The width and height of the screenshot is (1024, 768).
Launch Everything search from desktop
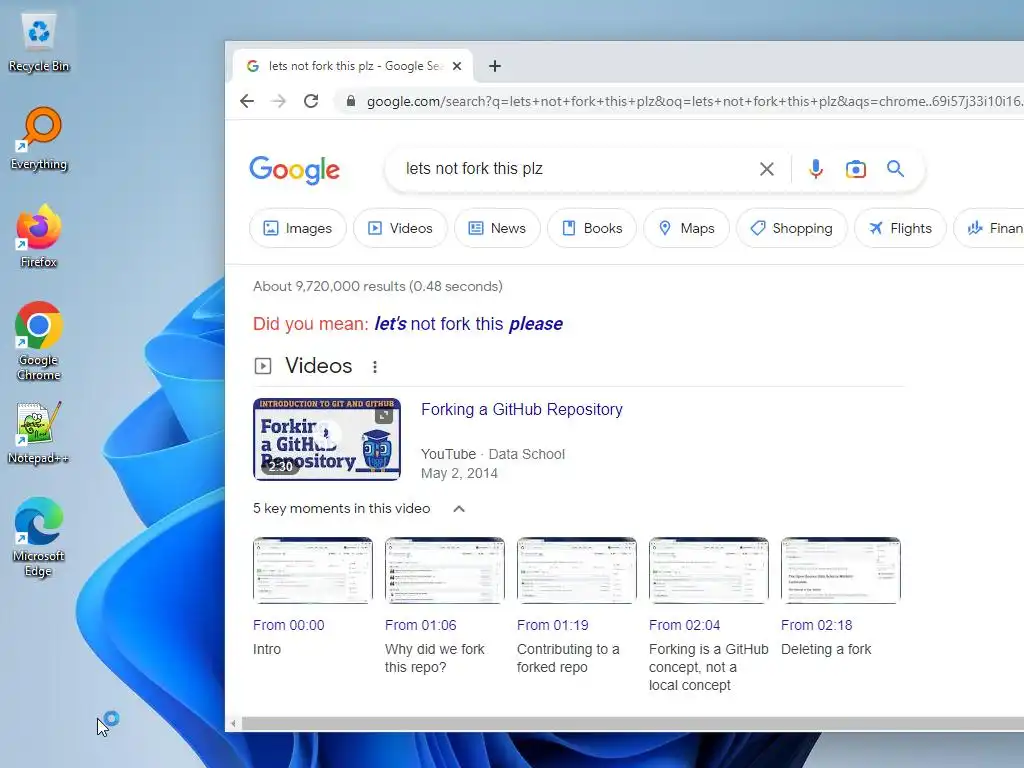click(x=39, y=138)
